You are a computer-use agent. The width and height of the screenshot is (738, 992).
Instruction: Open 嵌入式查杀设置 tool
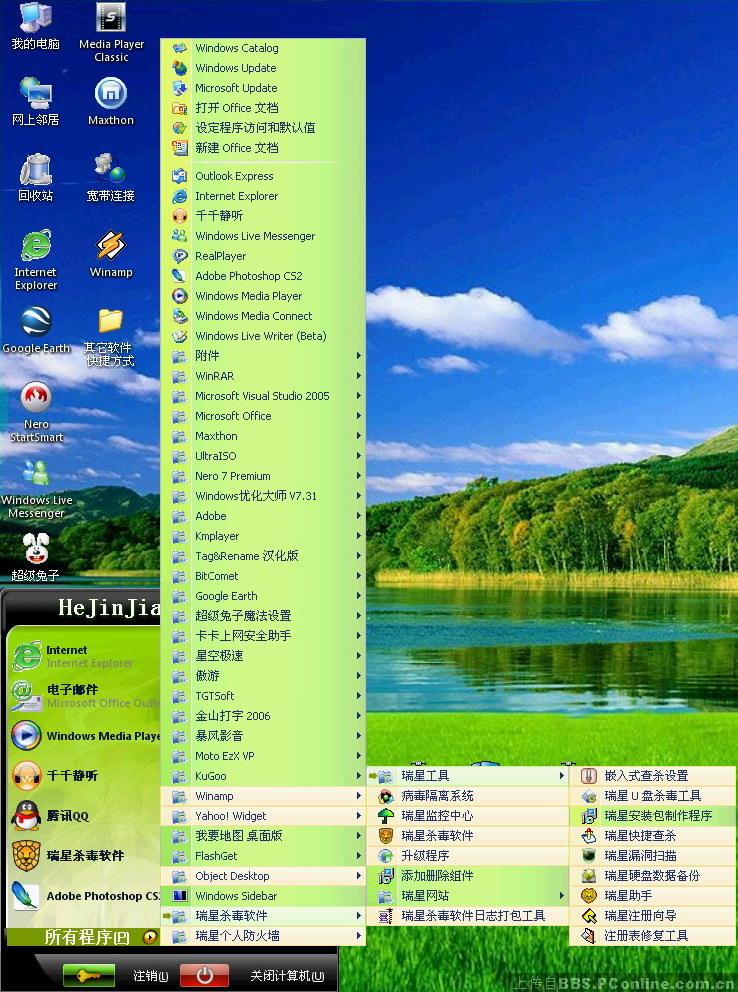(x=652, y=776)
